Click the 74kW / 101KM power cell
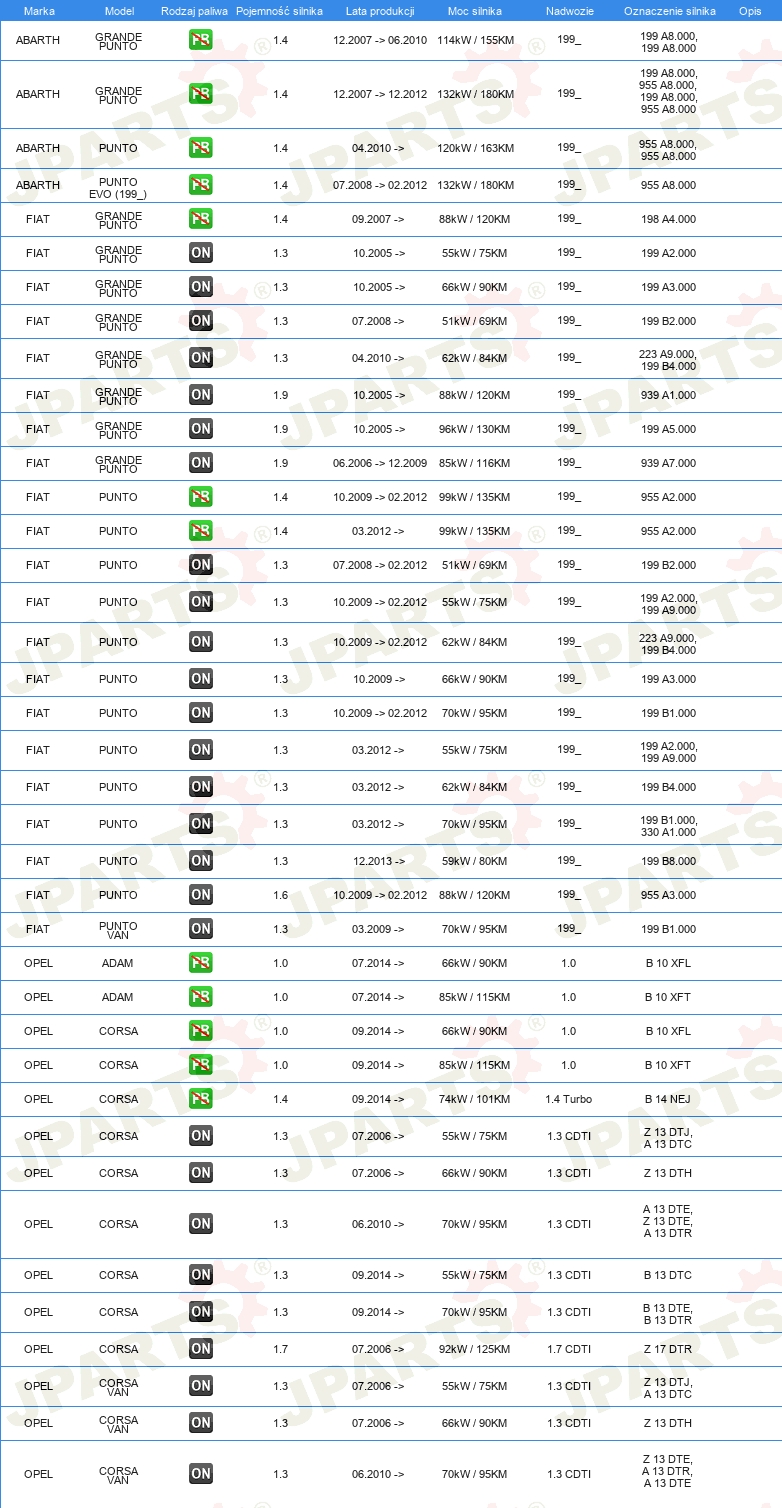 pos(475,1099)
